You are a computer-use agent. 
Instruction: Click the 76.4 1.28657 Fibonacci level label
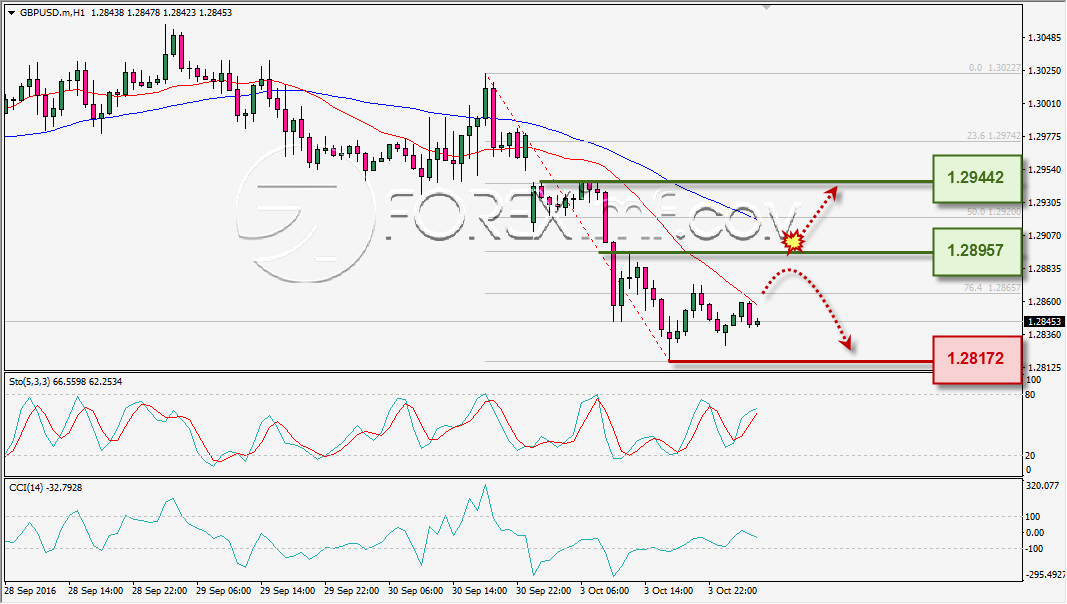click(992, 288)
